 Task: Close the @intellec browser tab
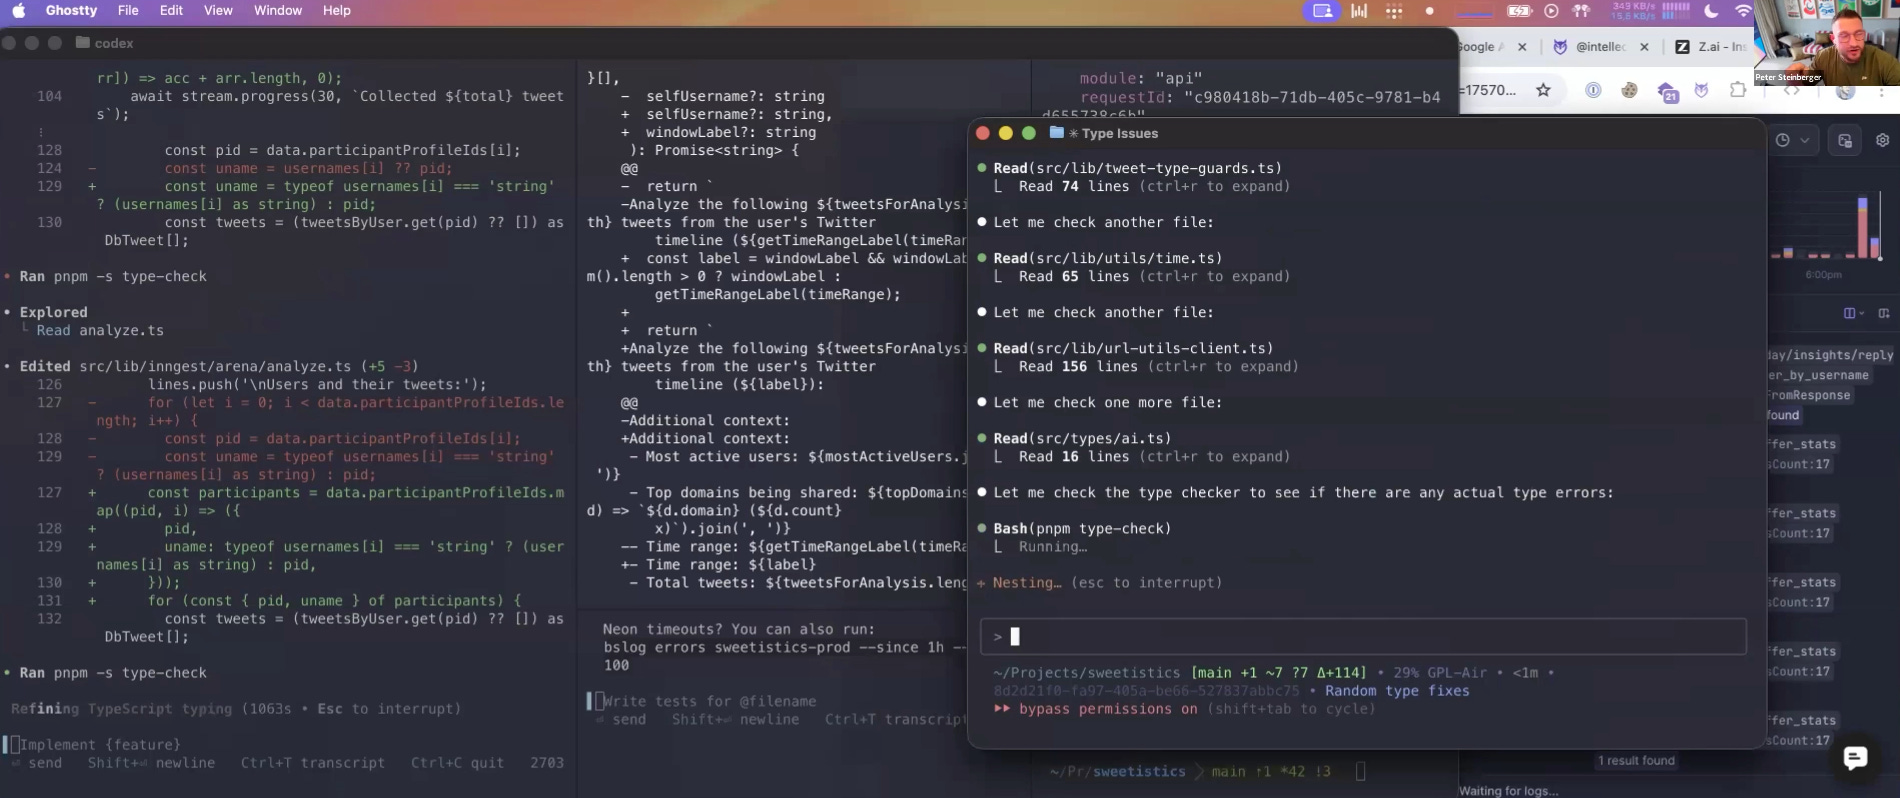pyautogui.click(x=1644, y=47)
